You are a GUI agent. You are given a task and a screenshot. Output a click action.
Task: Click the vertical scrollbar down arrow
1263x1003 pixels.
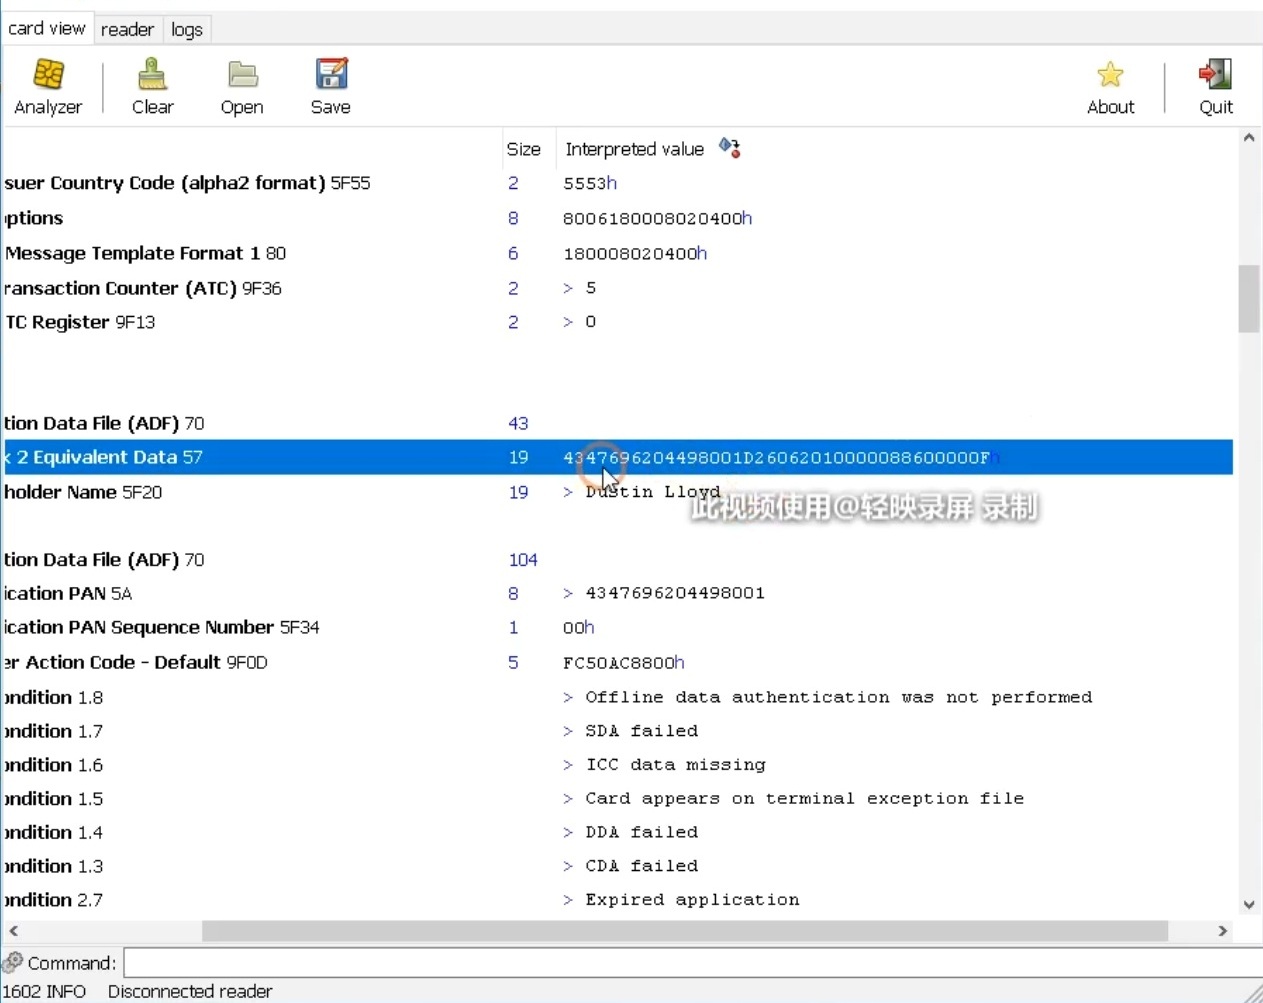click(x=1248, y=904)
